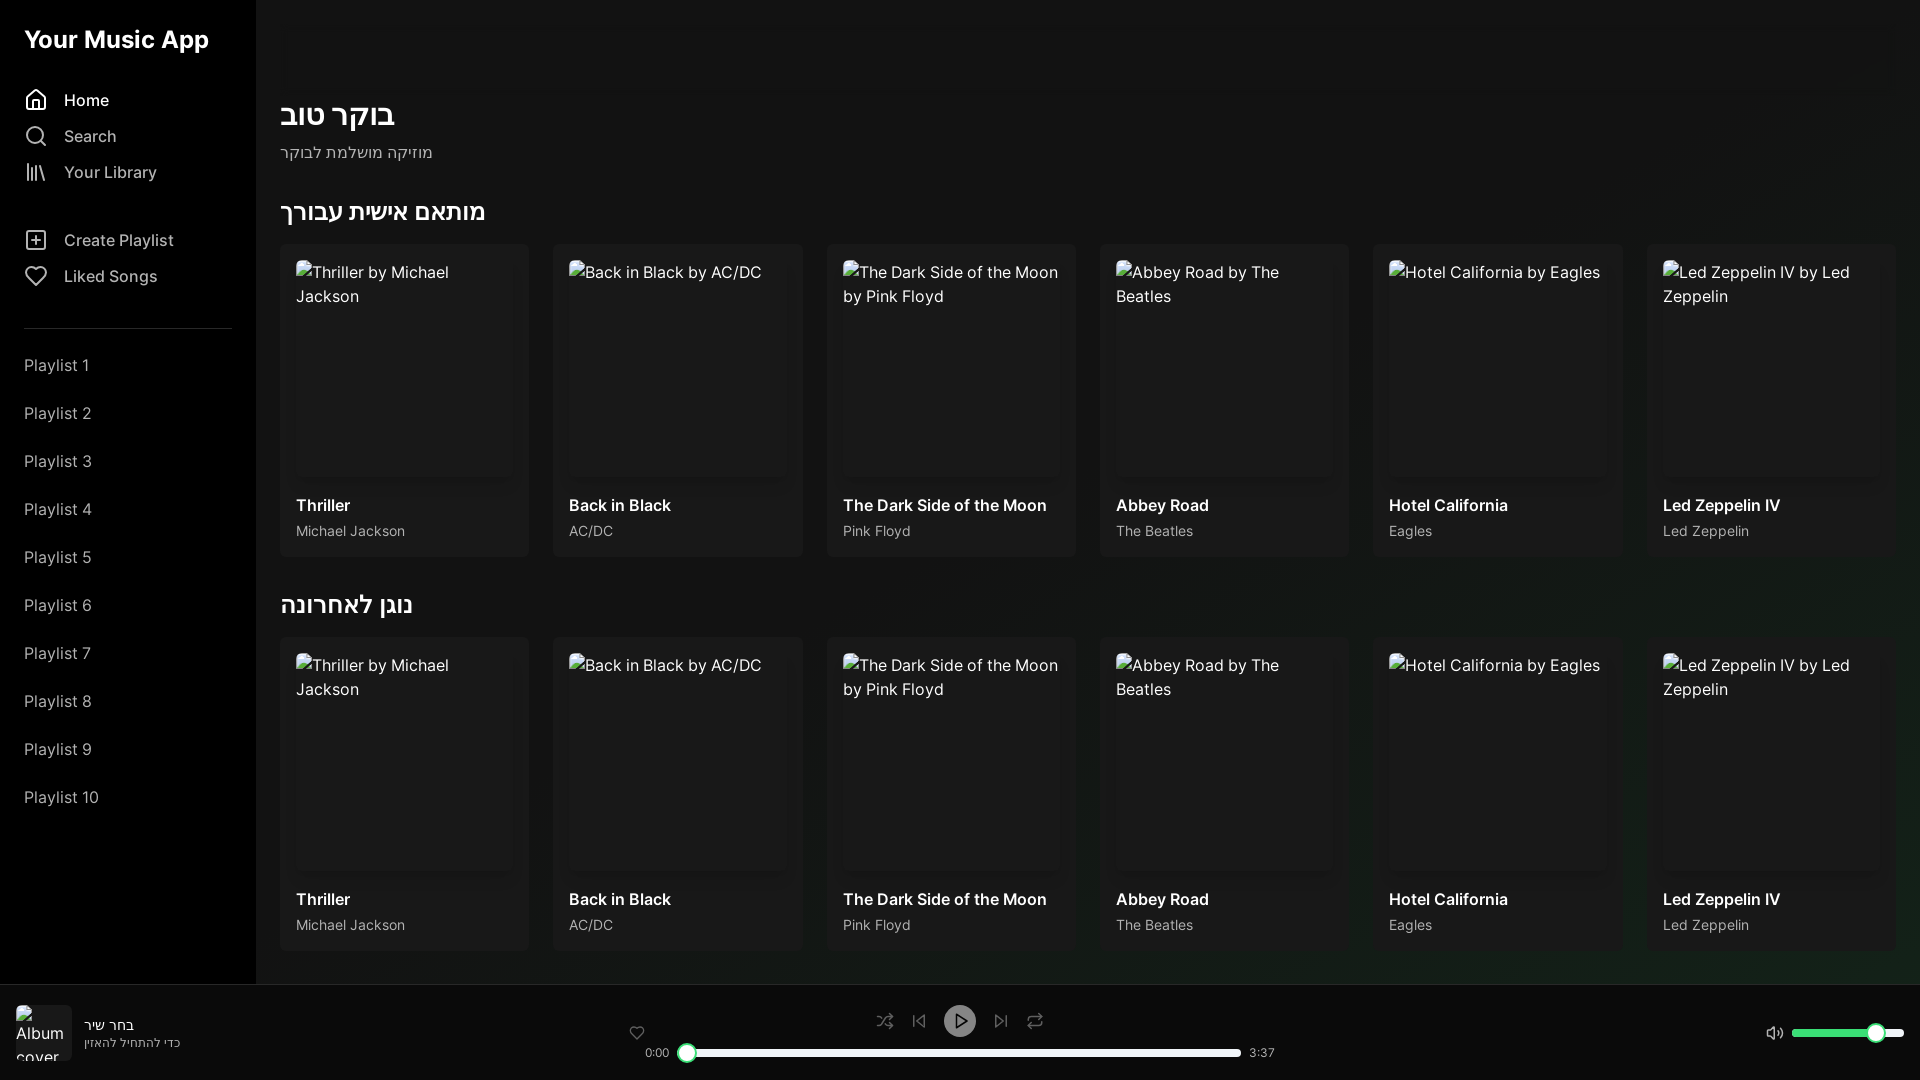Open Search from the sidebar
The height and width of the screenshot is (1080, 1920).
coord(90,136)
